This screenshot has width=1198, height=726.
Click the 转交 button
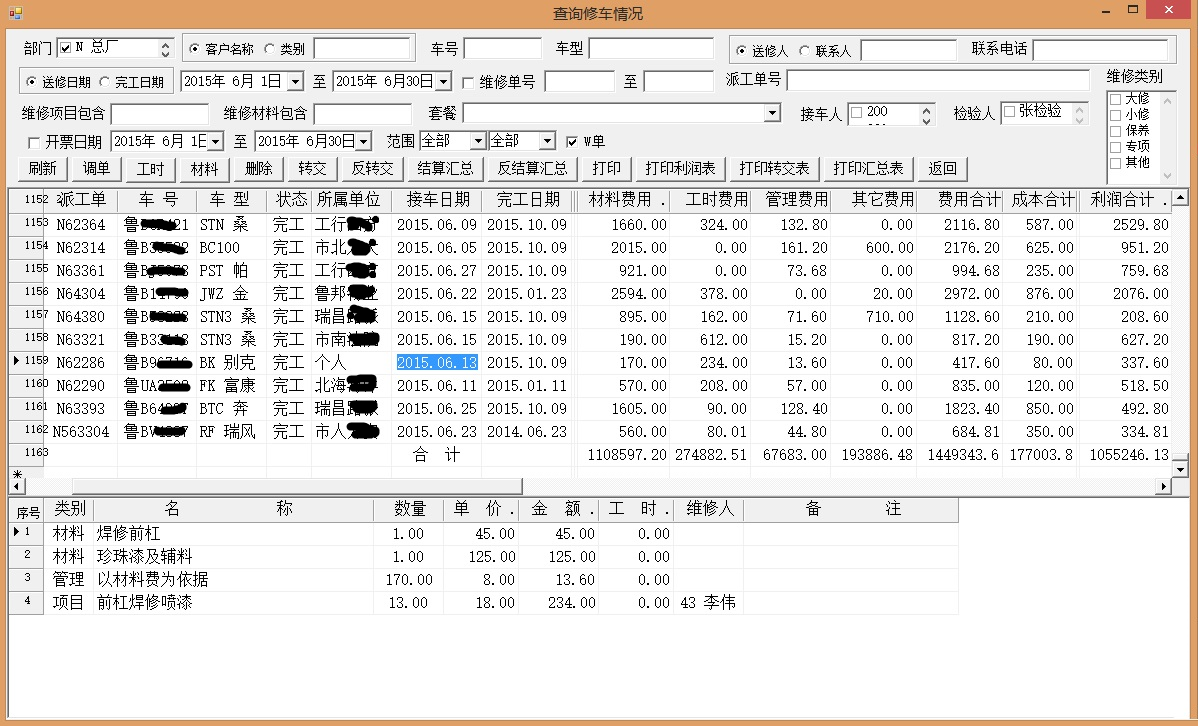point(312,169)
